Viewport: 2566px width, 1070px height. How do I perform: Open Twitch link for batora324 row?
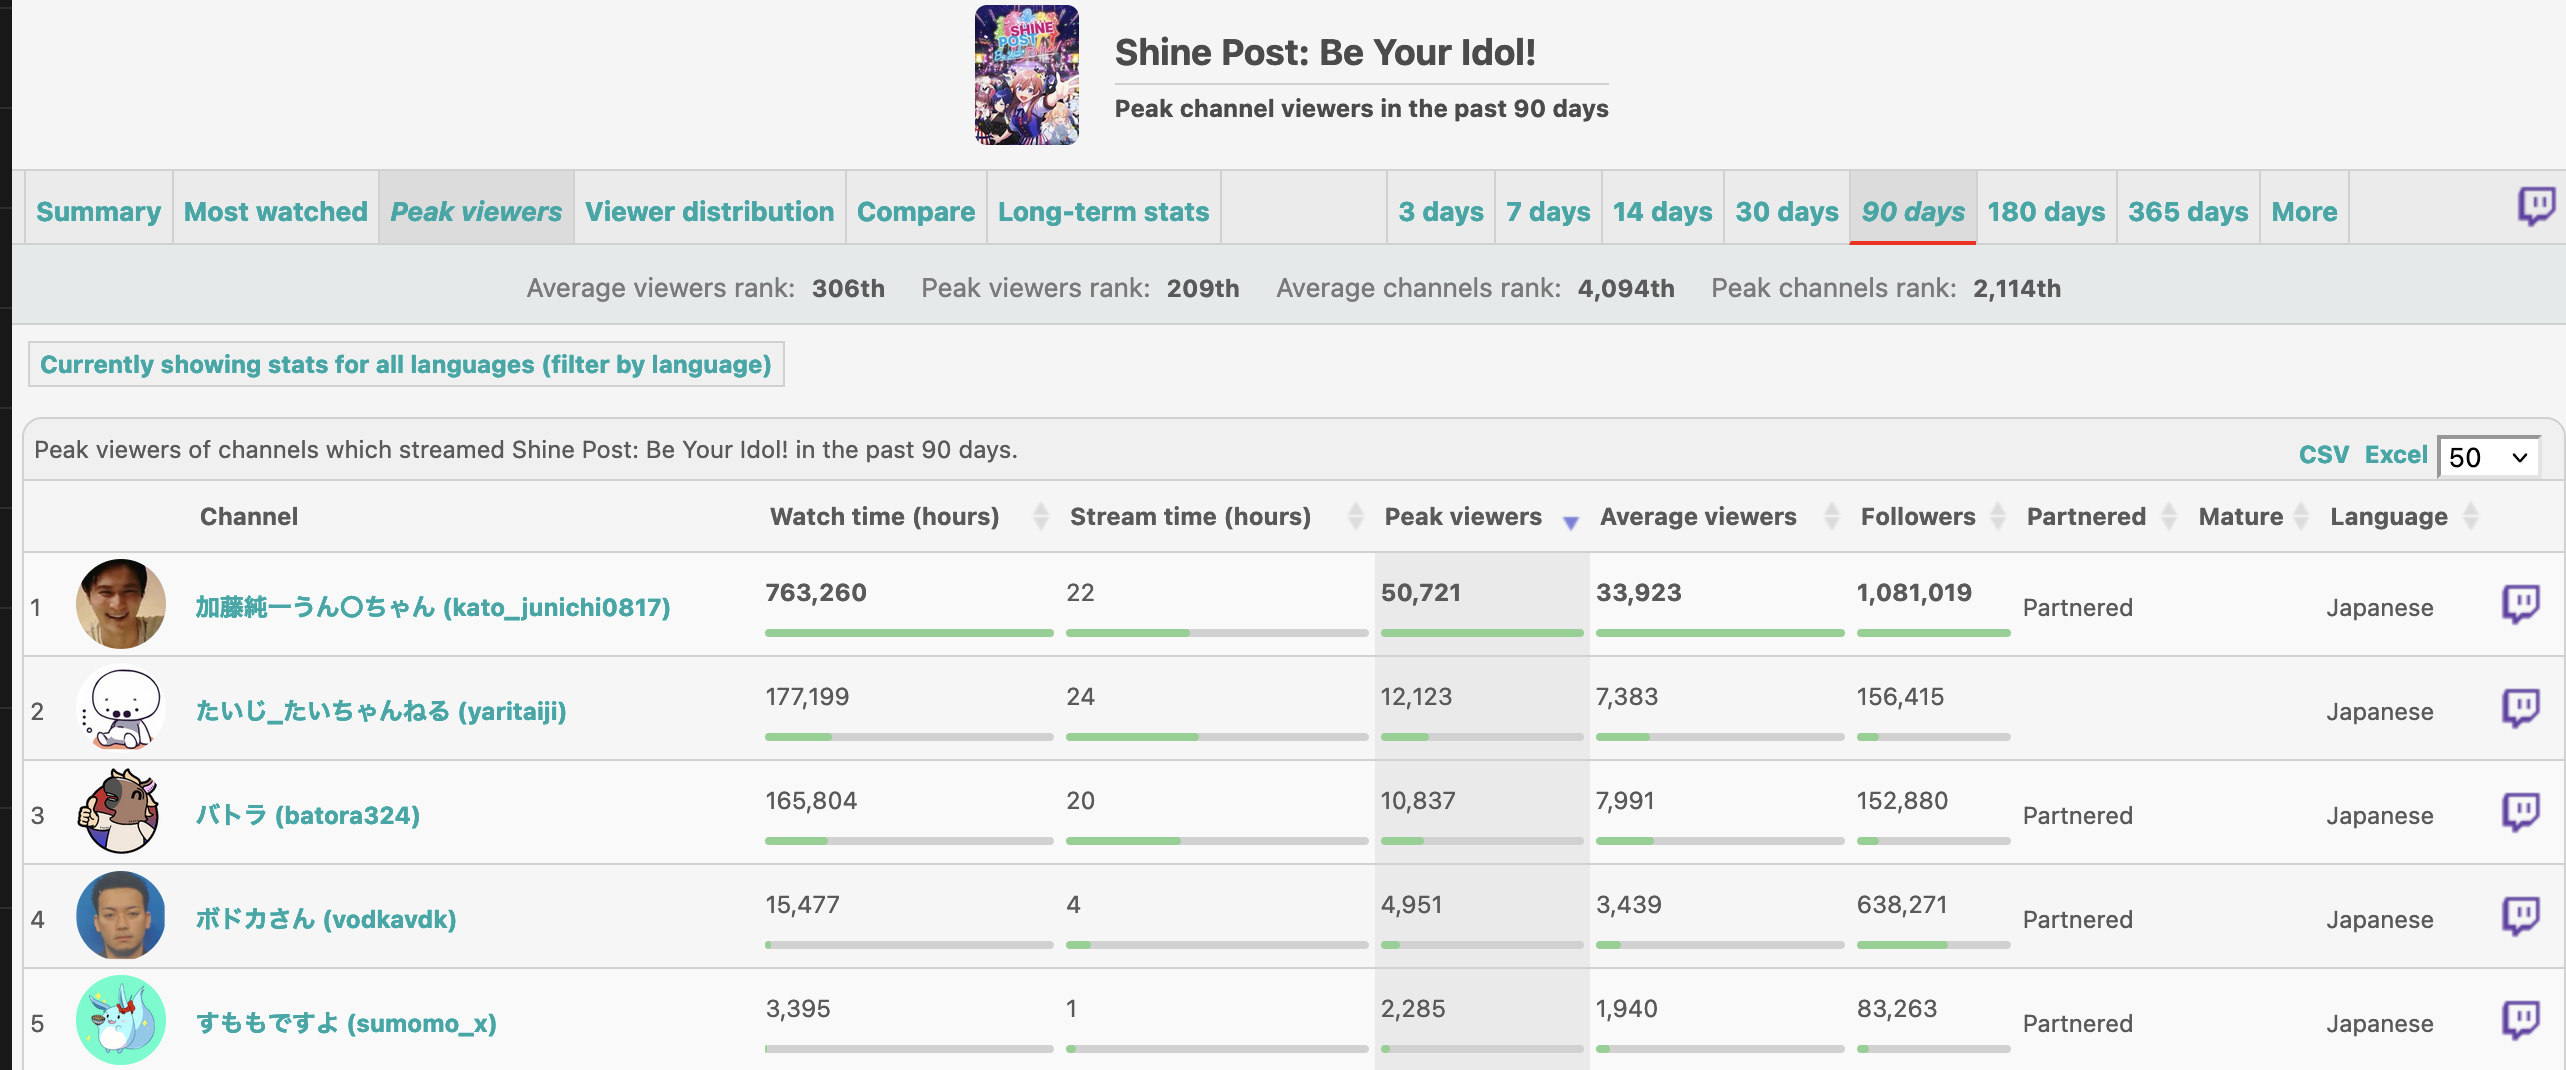coord(2521,812)
